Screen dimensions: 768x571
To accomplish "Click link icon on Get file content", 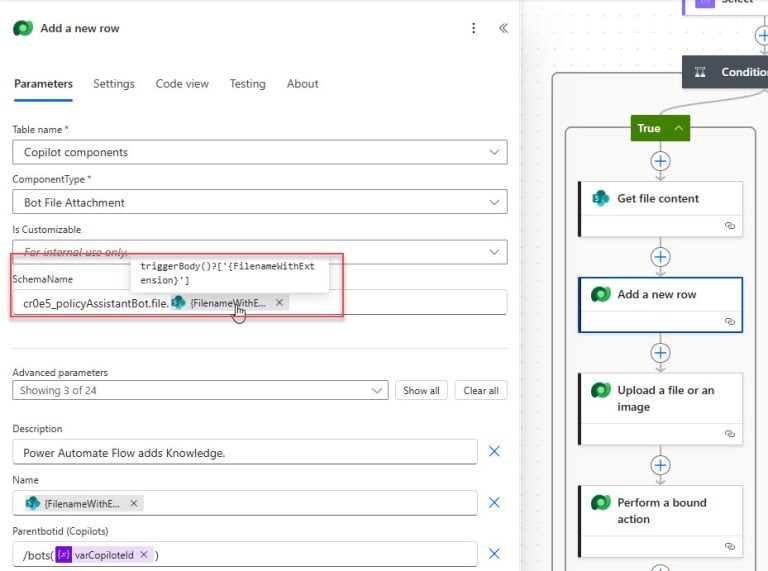I will coord(730,226).
